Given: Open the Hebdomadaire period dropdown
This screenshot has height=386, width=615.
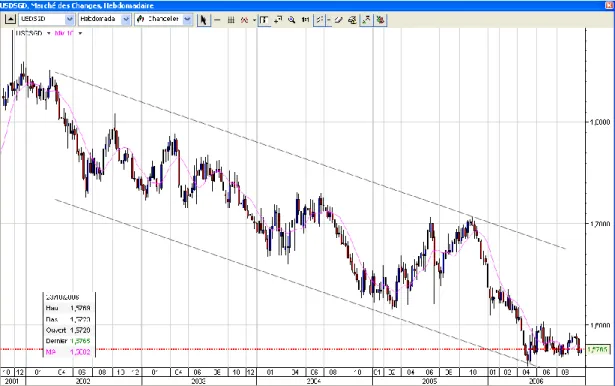Looking at the screenshot, I should click(x=126, y=19).
